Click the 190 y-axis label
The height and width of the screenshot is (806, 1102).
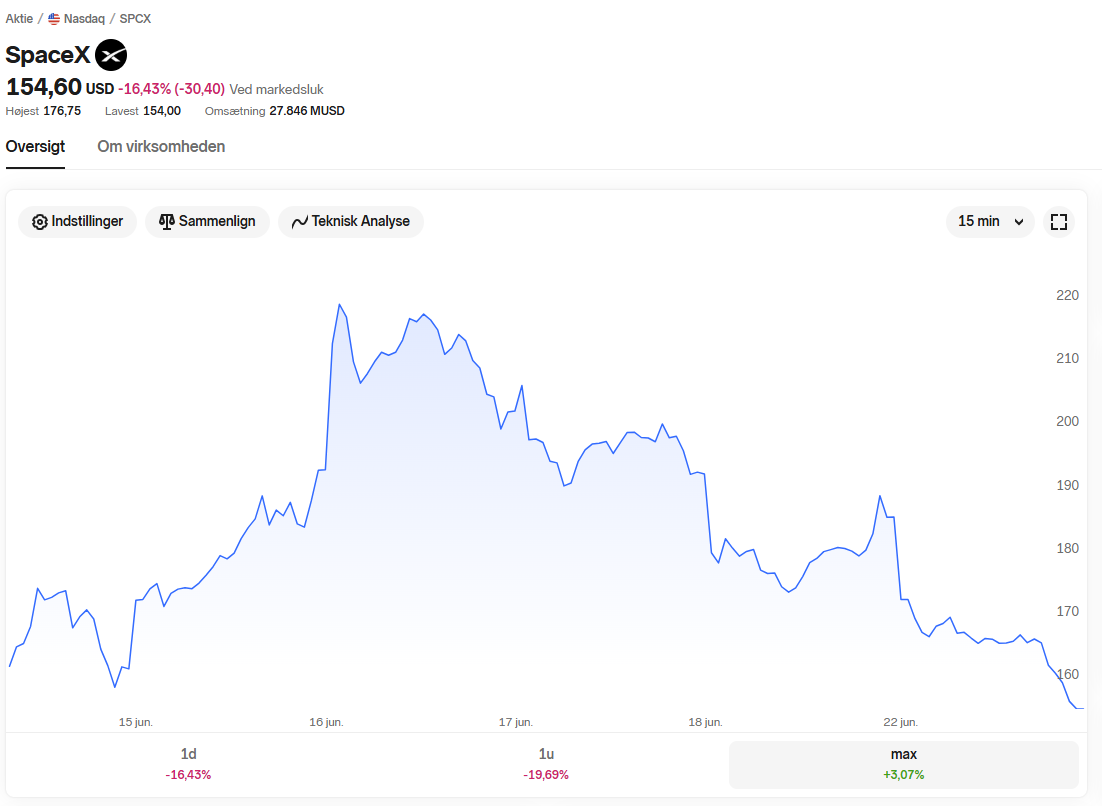tap(1067, 486)
